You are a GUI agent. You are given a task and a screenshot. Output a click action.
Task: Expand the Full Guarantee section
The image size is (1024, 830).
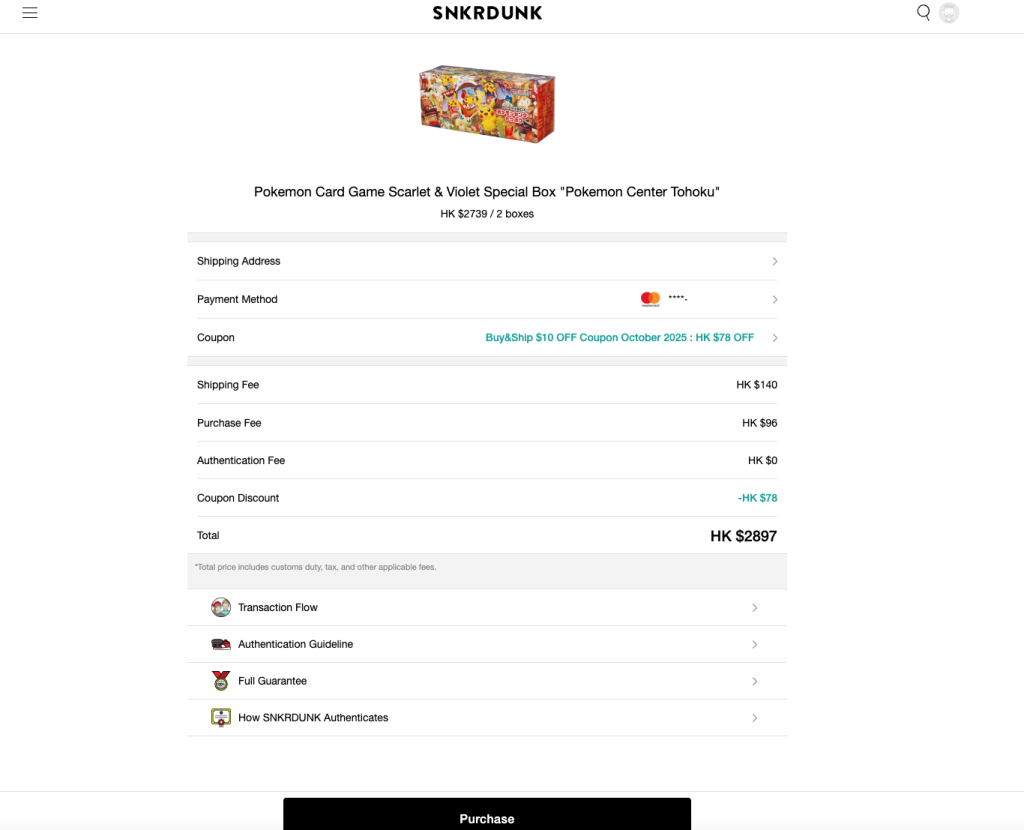[x=755, y=681]
